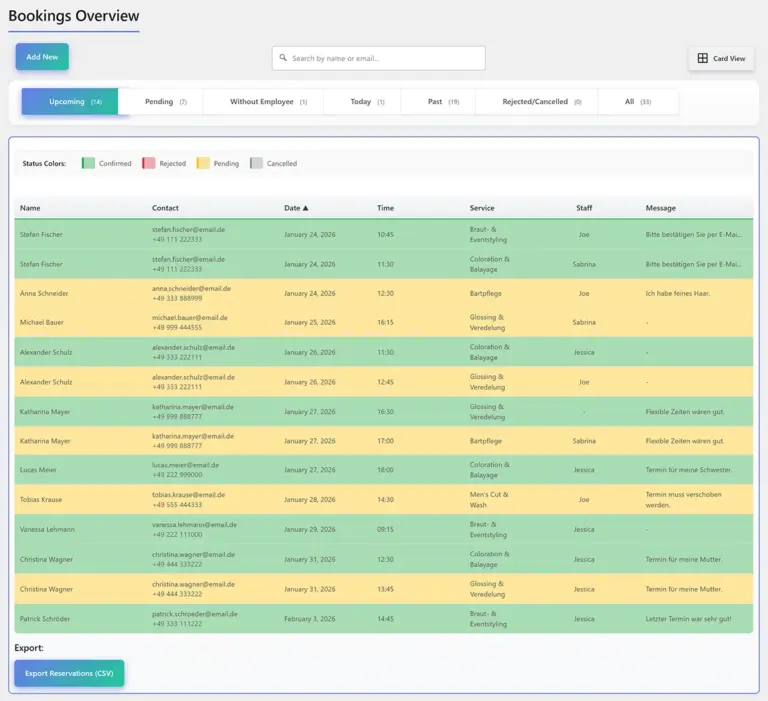The height and width of the screenshot is (701, 768).
Task: Click the Cancelled gray color swatch
Action: (x=256, y=163)
